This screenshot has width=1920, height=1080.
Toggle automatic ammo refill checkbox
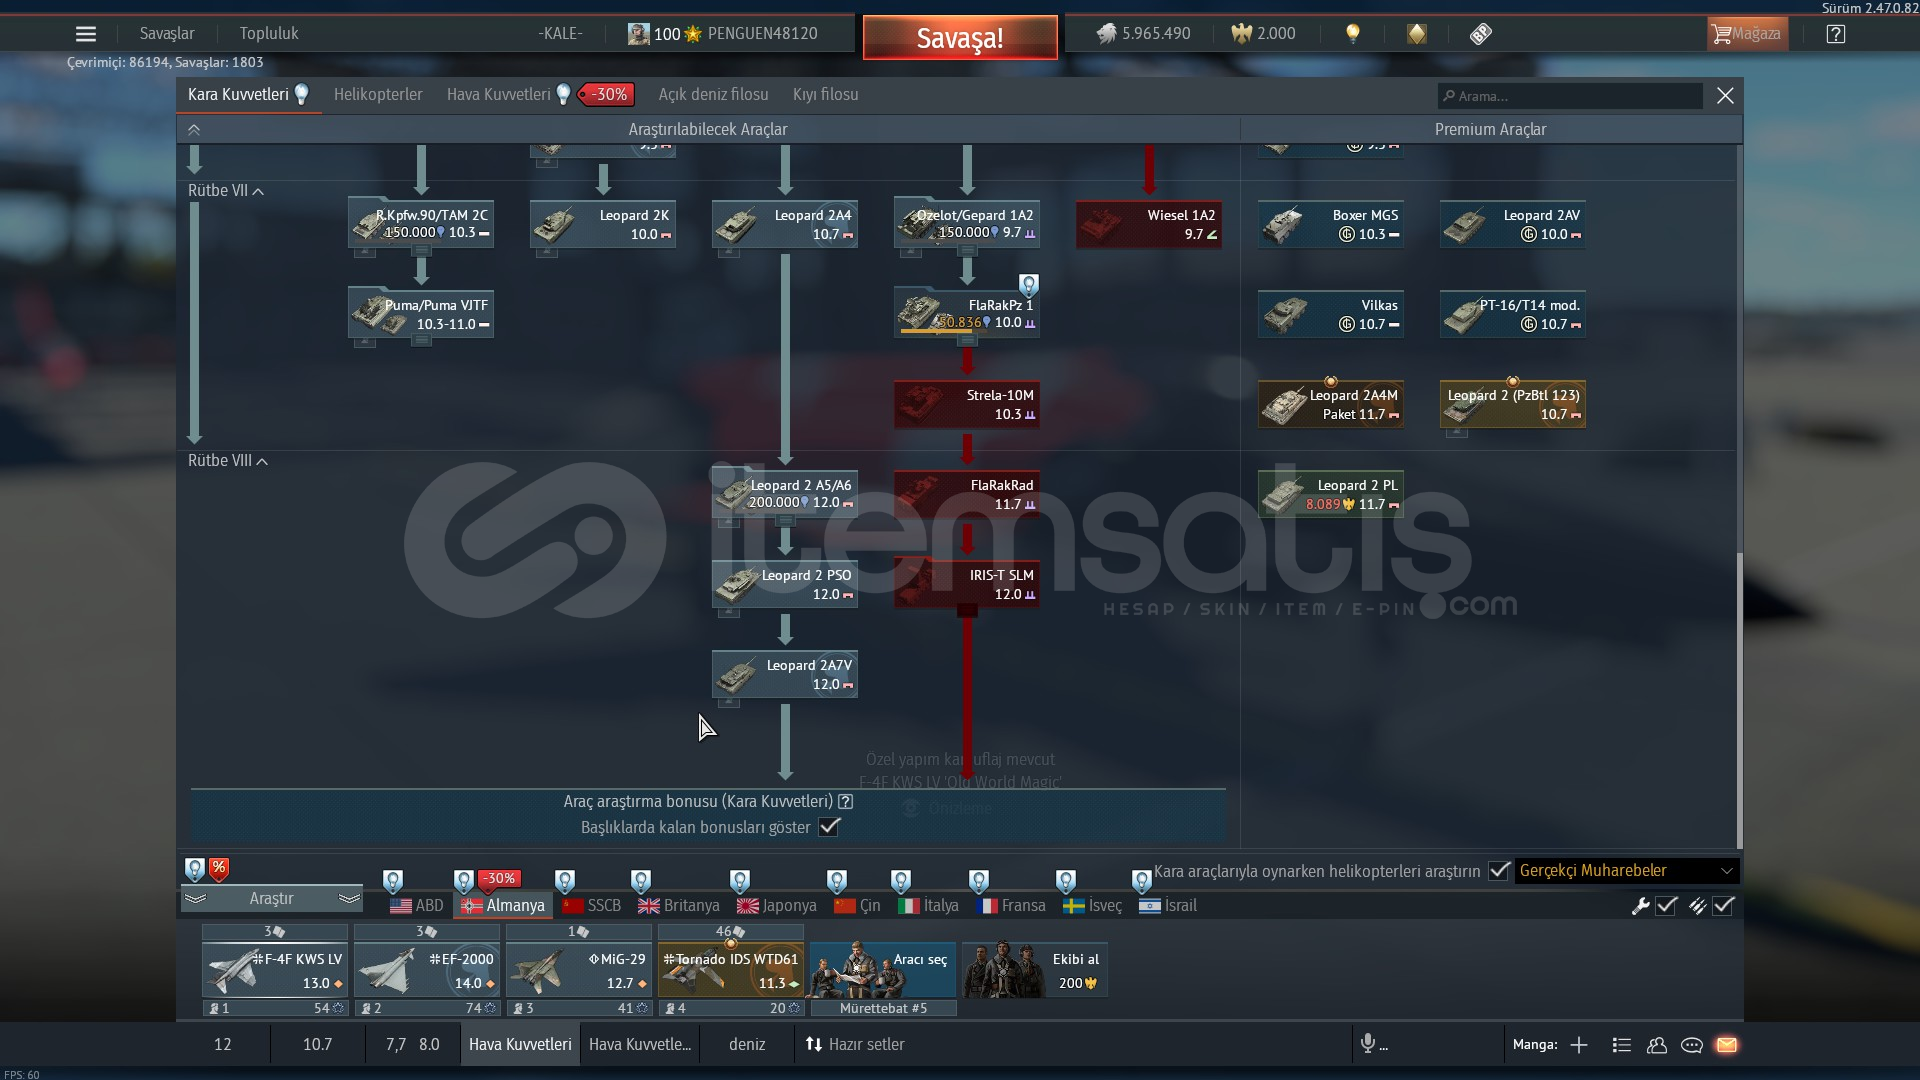pos(1723,906)
